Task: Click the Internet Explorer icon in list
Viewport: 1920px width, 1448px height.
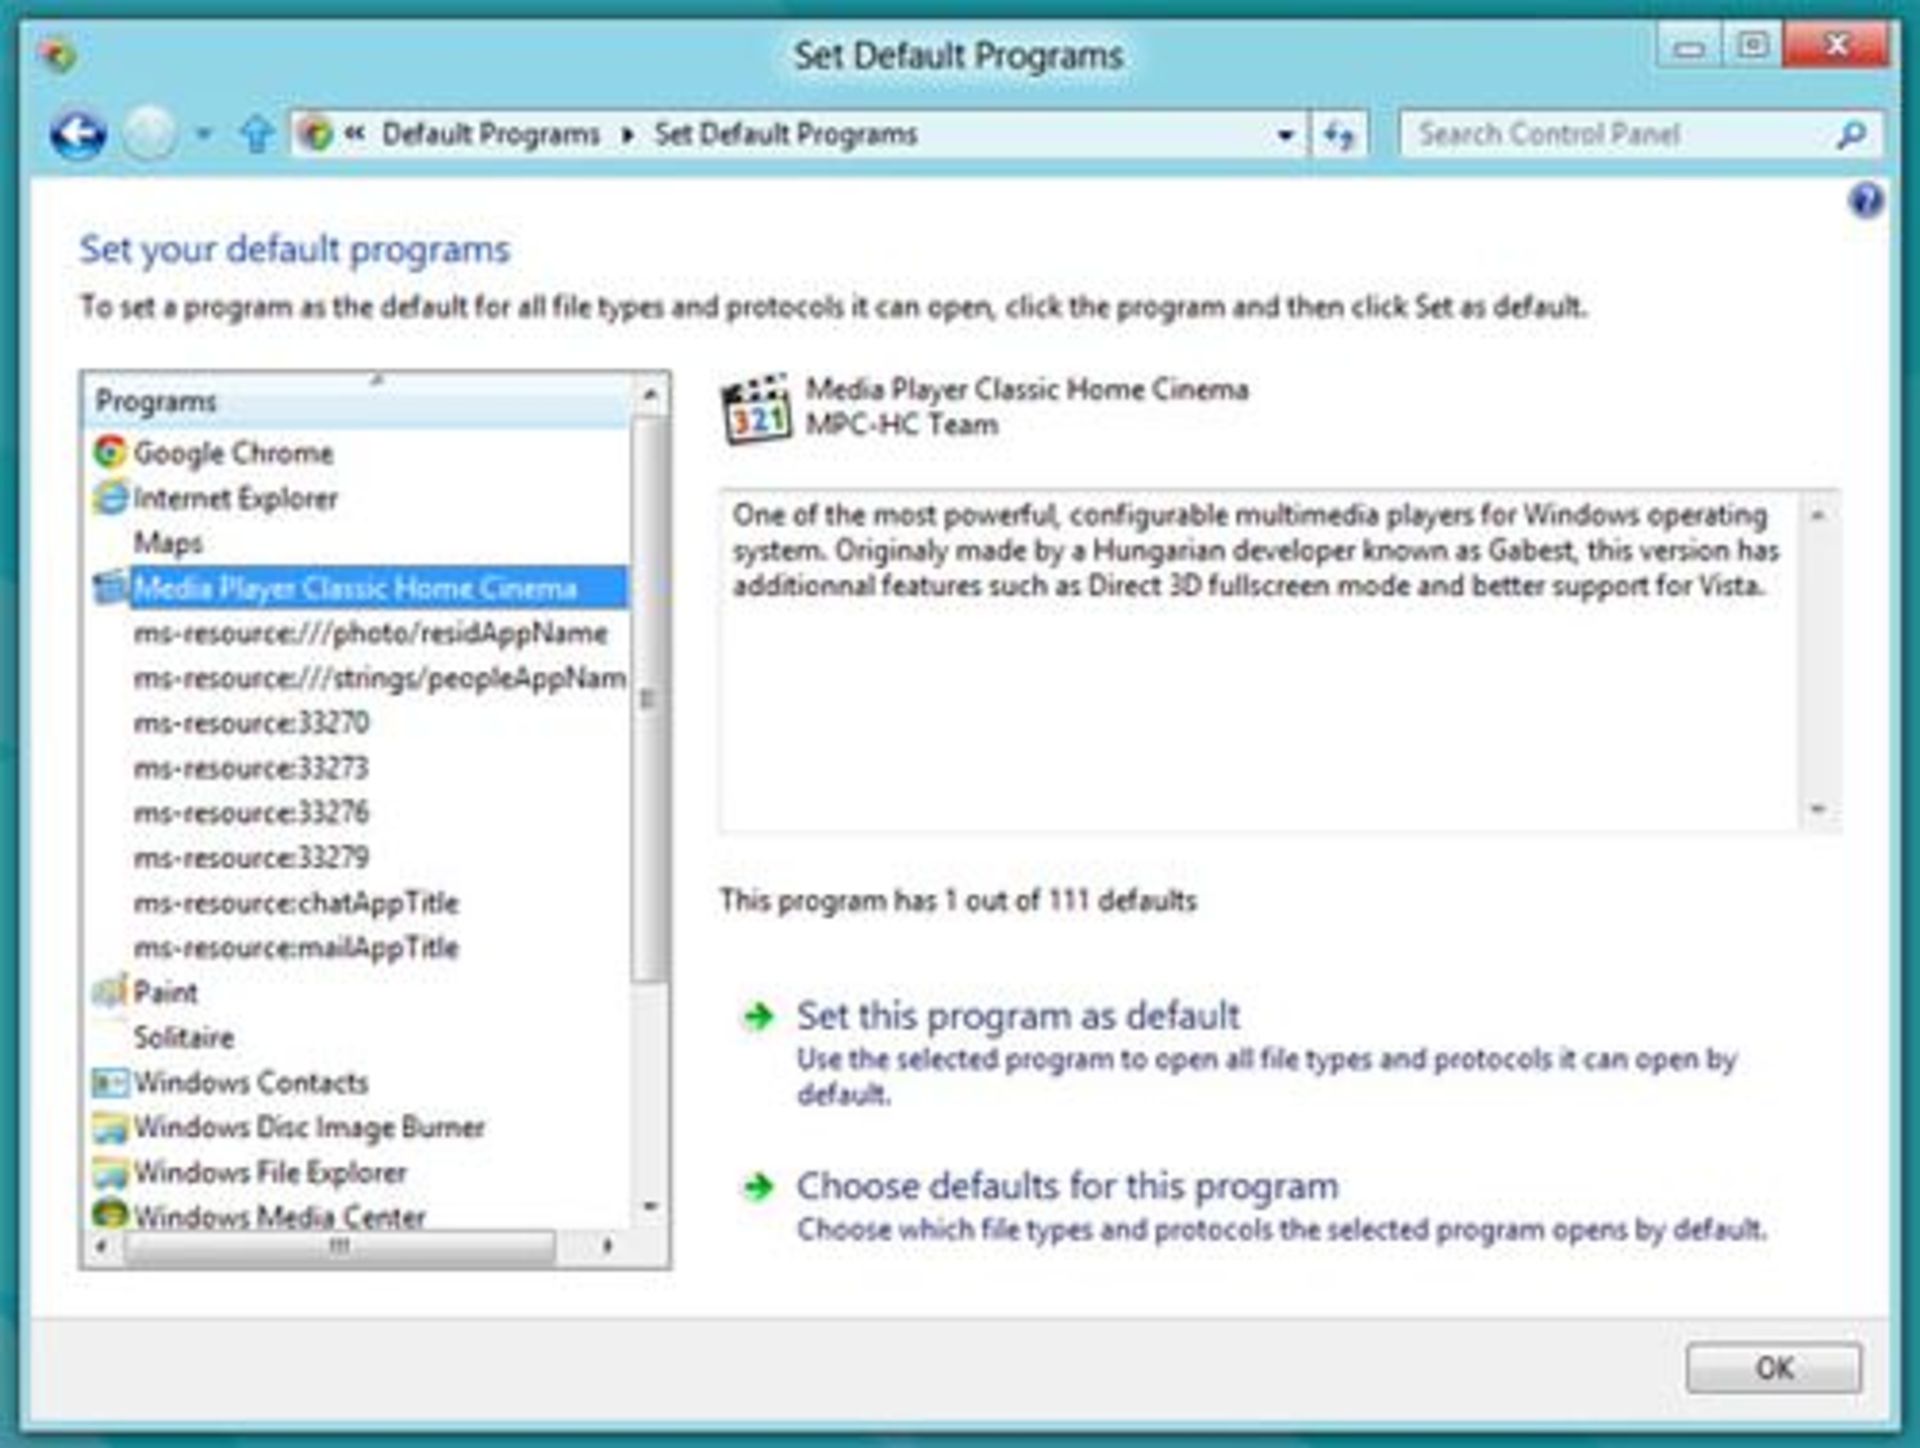Action: 110,497
